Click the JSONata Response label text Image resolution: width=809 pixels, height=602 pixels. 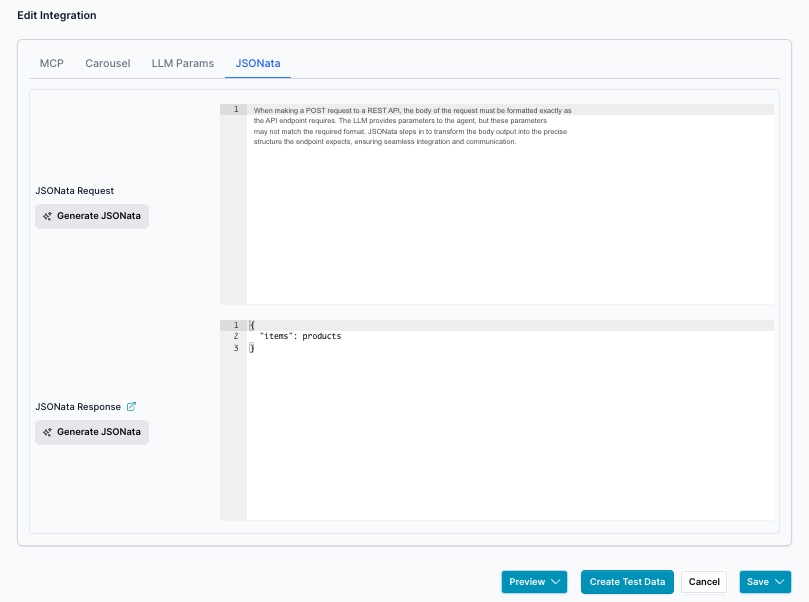[78, 407]
